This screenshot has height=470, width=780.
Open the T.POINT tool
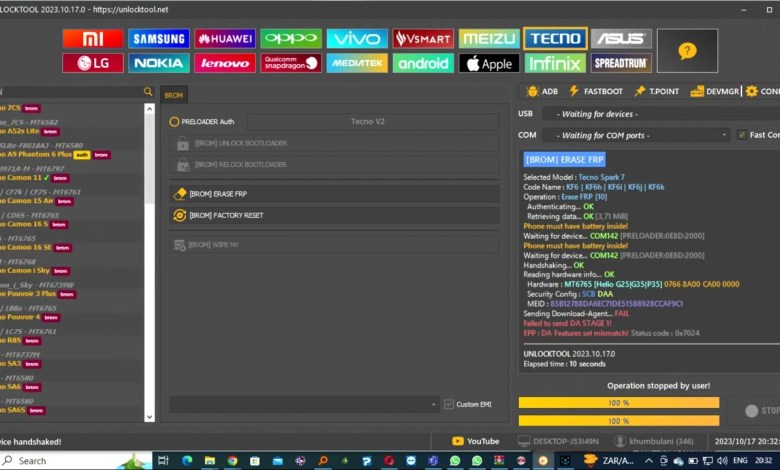(x=657, y=92)
